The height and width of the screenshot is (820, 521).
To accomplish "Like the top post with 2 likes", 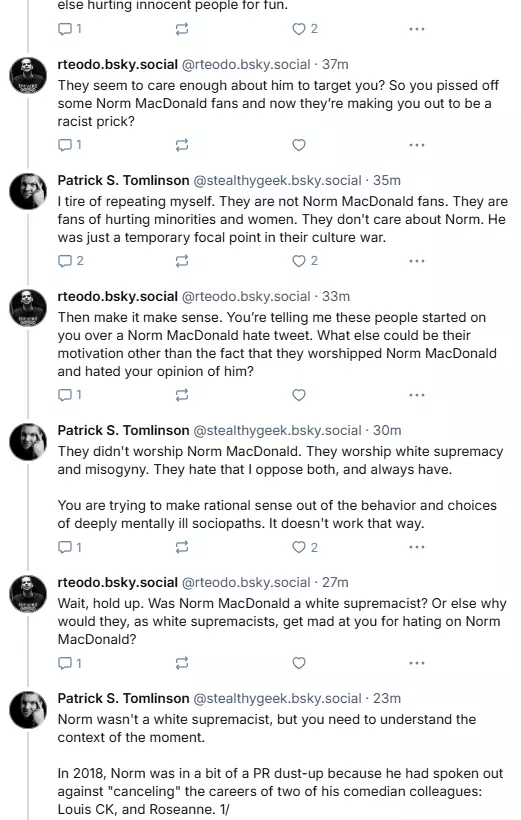I will (x=304, y=29).
